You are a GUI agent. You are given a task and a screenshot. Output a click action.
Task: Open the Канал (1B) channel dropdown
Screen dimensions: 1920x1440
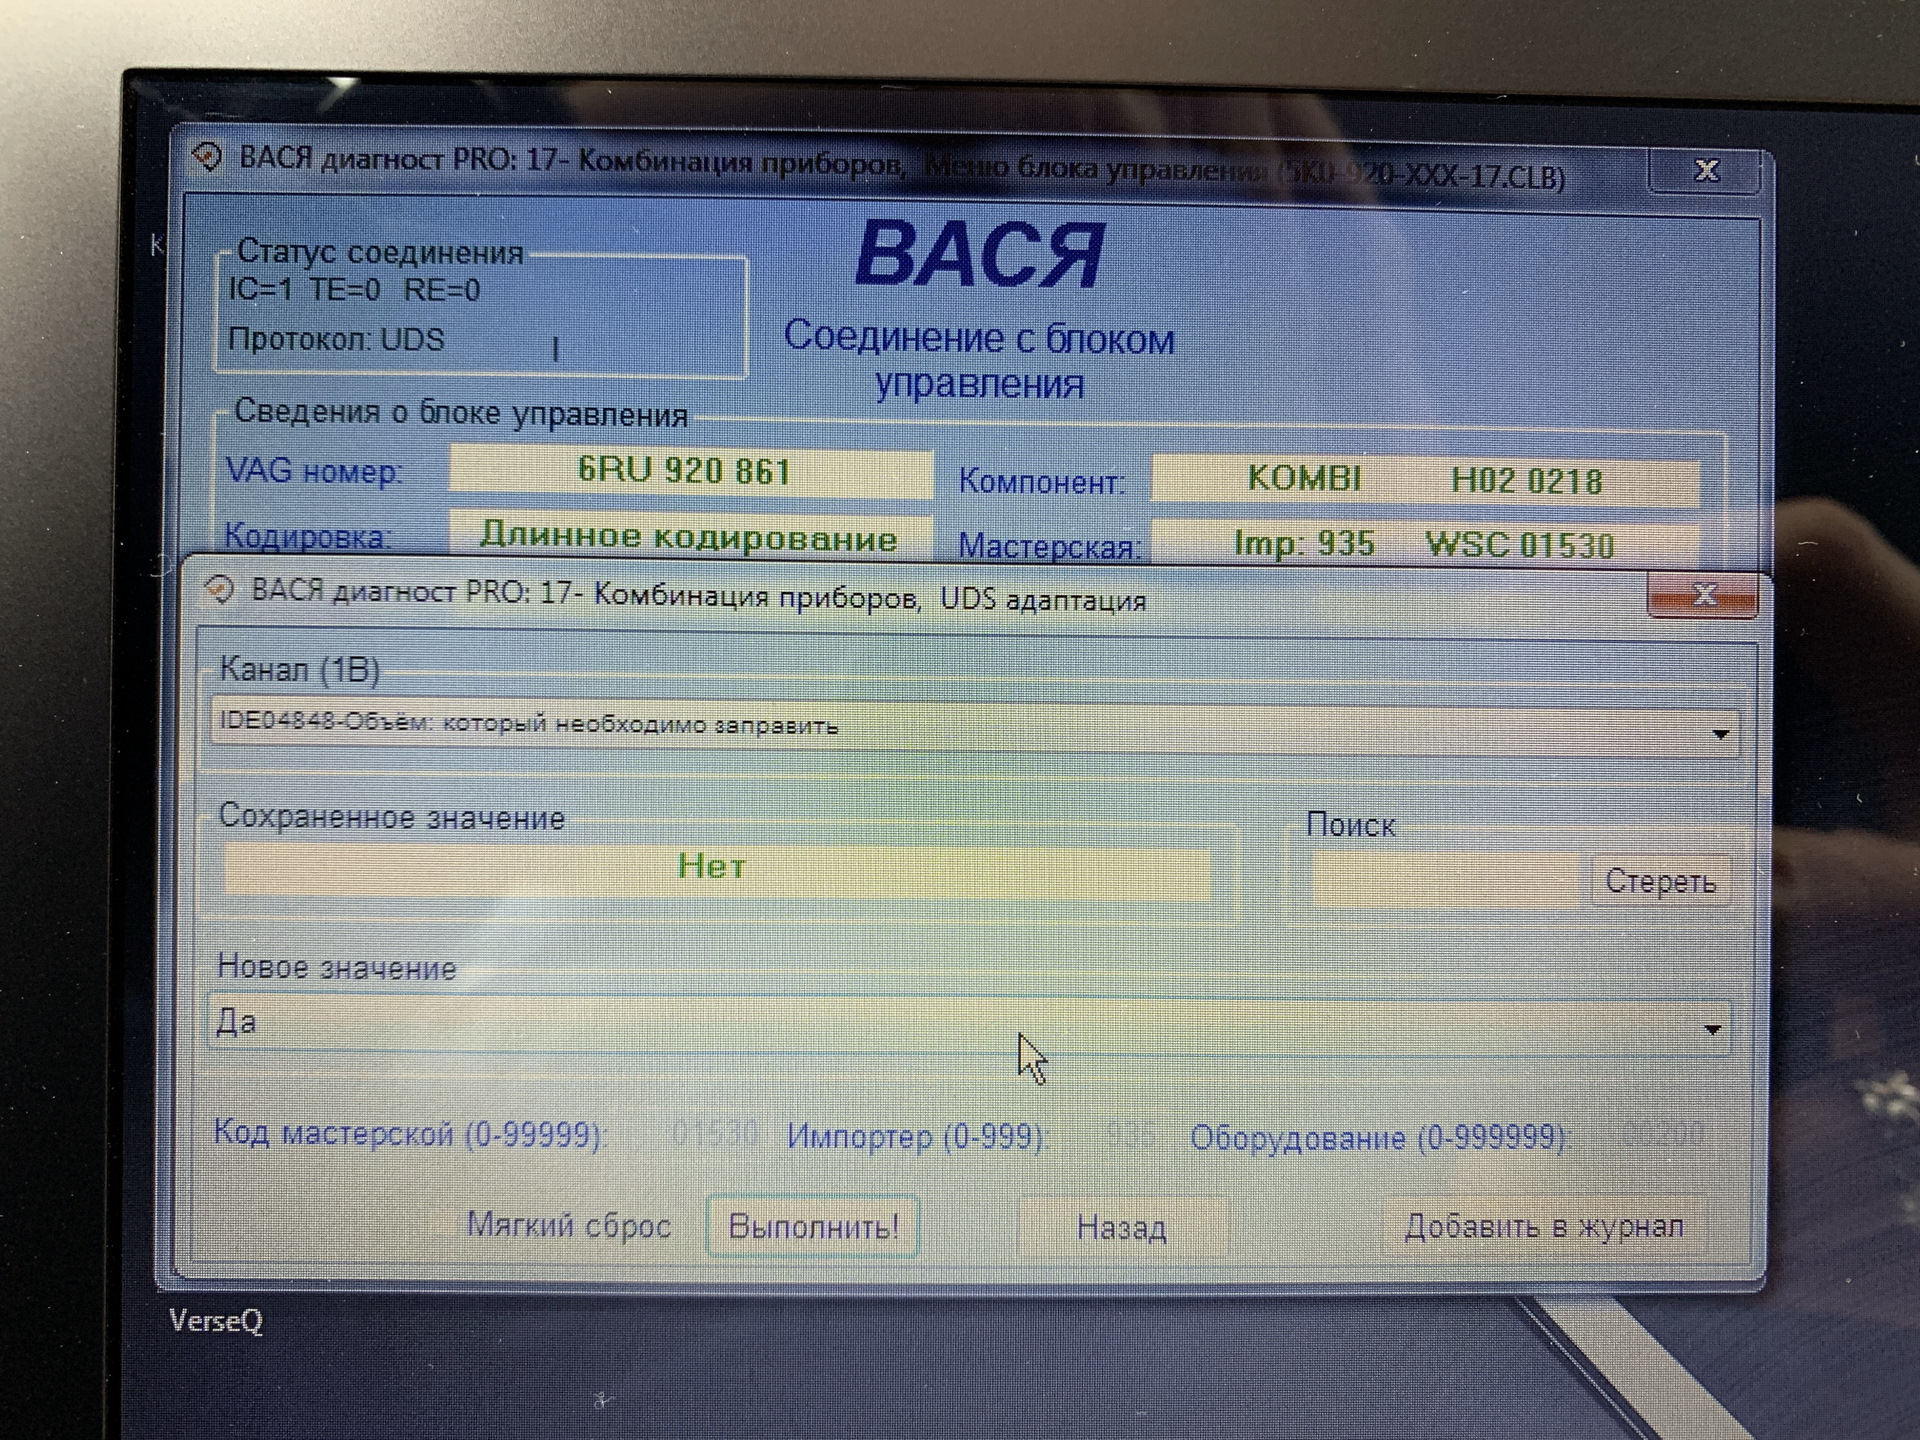pyautogui.click(x=975, y=726)
